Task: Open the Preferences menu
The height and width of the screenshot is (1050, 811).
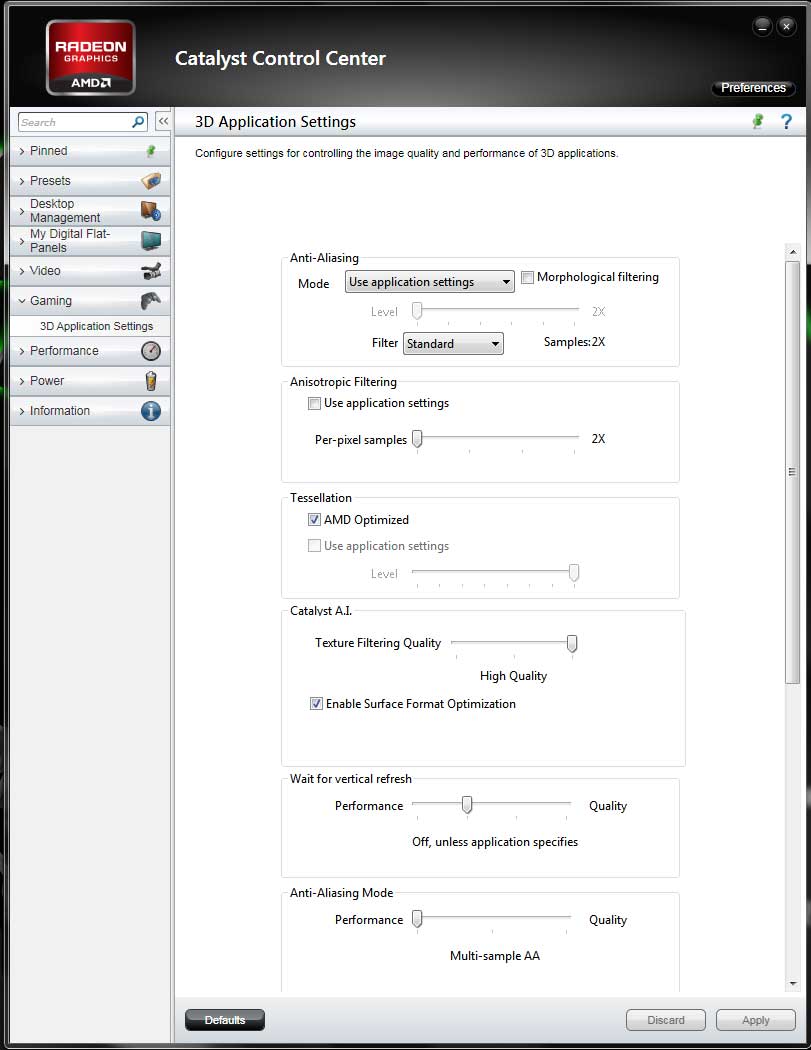Action: point(753,88)
